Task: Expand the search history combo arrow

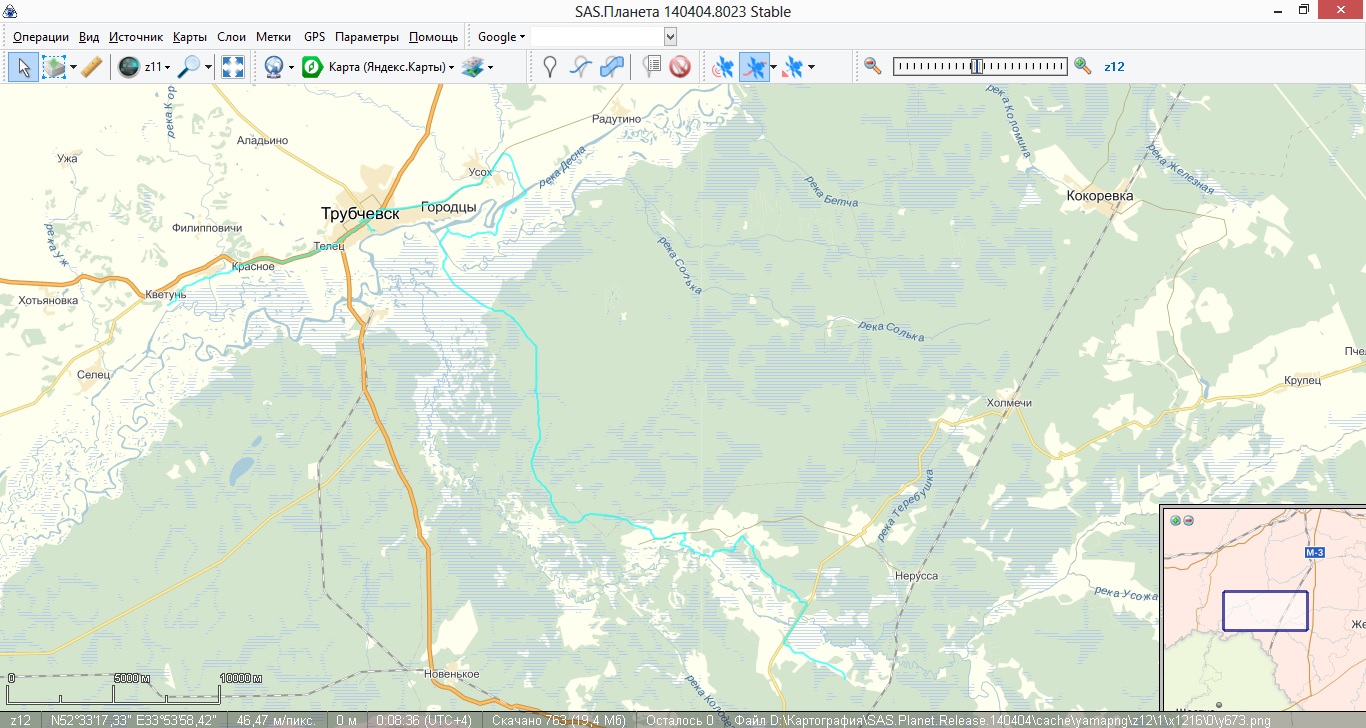Action: pyautogui.click(x=670, y=37)
